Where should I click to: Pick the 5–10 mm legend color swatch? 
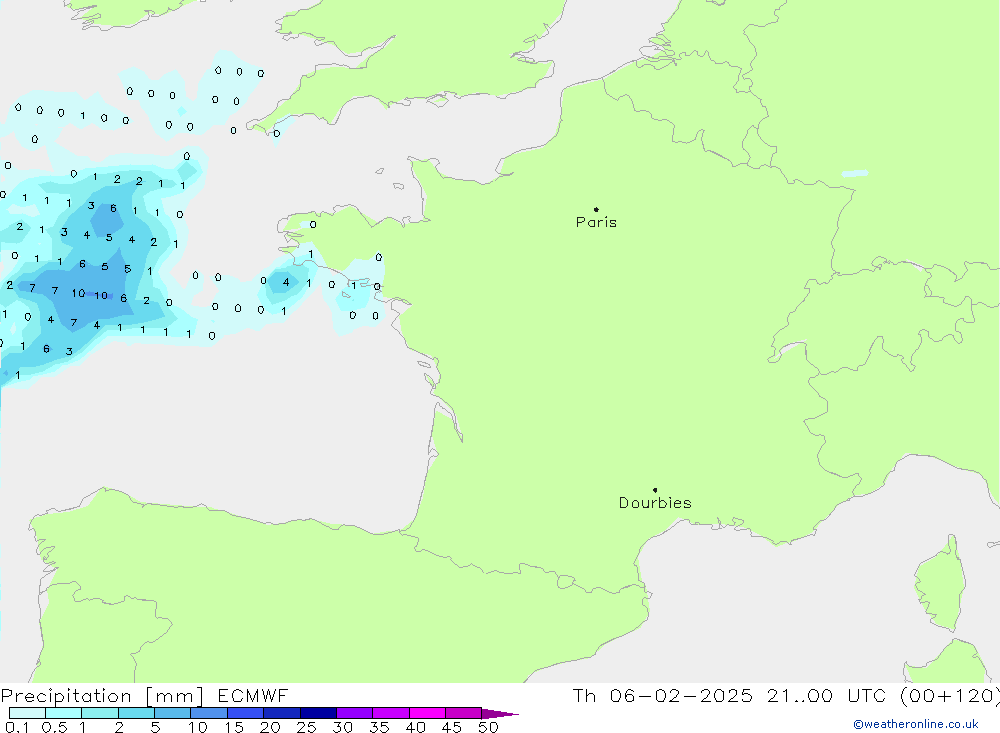[x=173, y=713]
